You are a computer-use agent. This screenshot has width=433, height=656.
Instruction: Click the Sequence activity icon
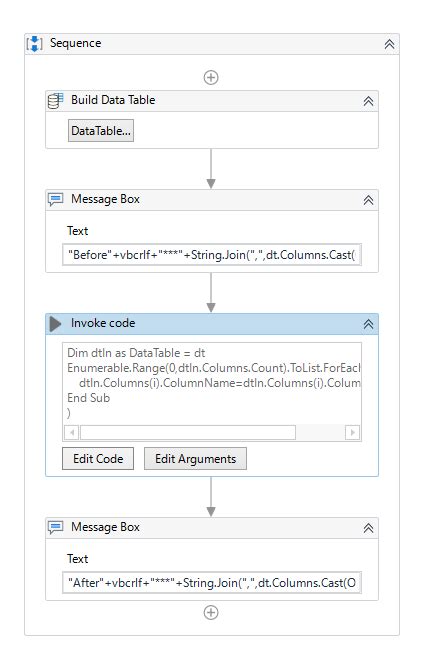[x=34, y=44]
